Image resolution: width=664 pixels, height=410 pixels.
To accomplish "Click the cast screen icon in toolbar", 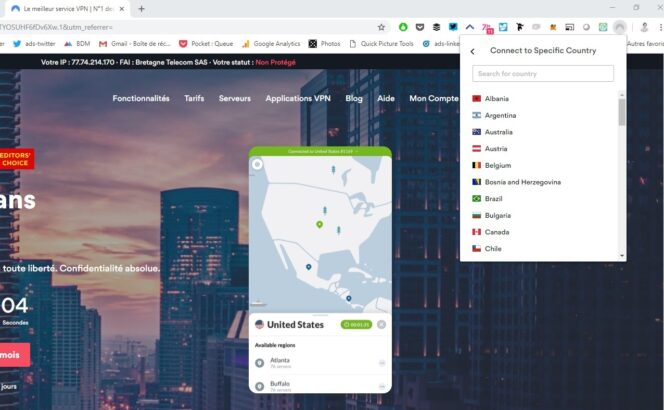I will pyautogui.click(x=570, y=27).
